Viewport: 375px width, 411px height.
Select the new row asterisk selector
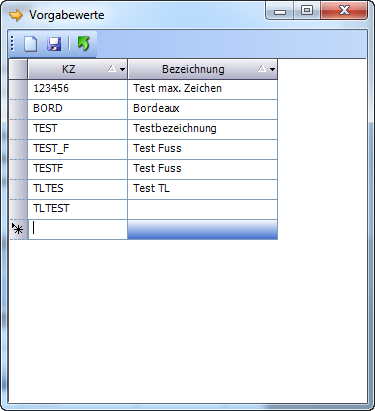click(x=18, y=229)
